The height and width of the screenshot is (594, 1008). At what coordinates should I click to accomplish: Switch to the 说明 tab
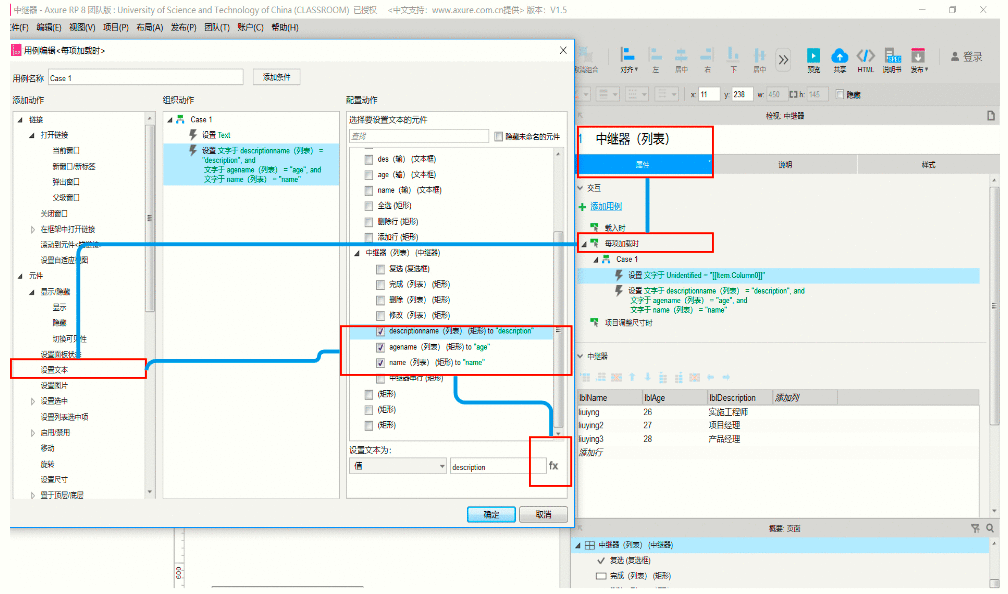point(785,165)
